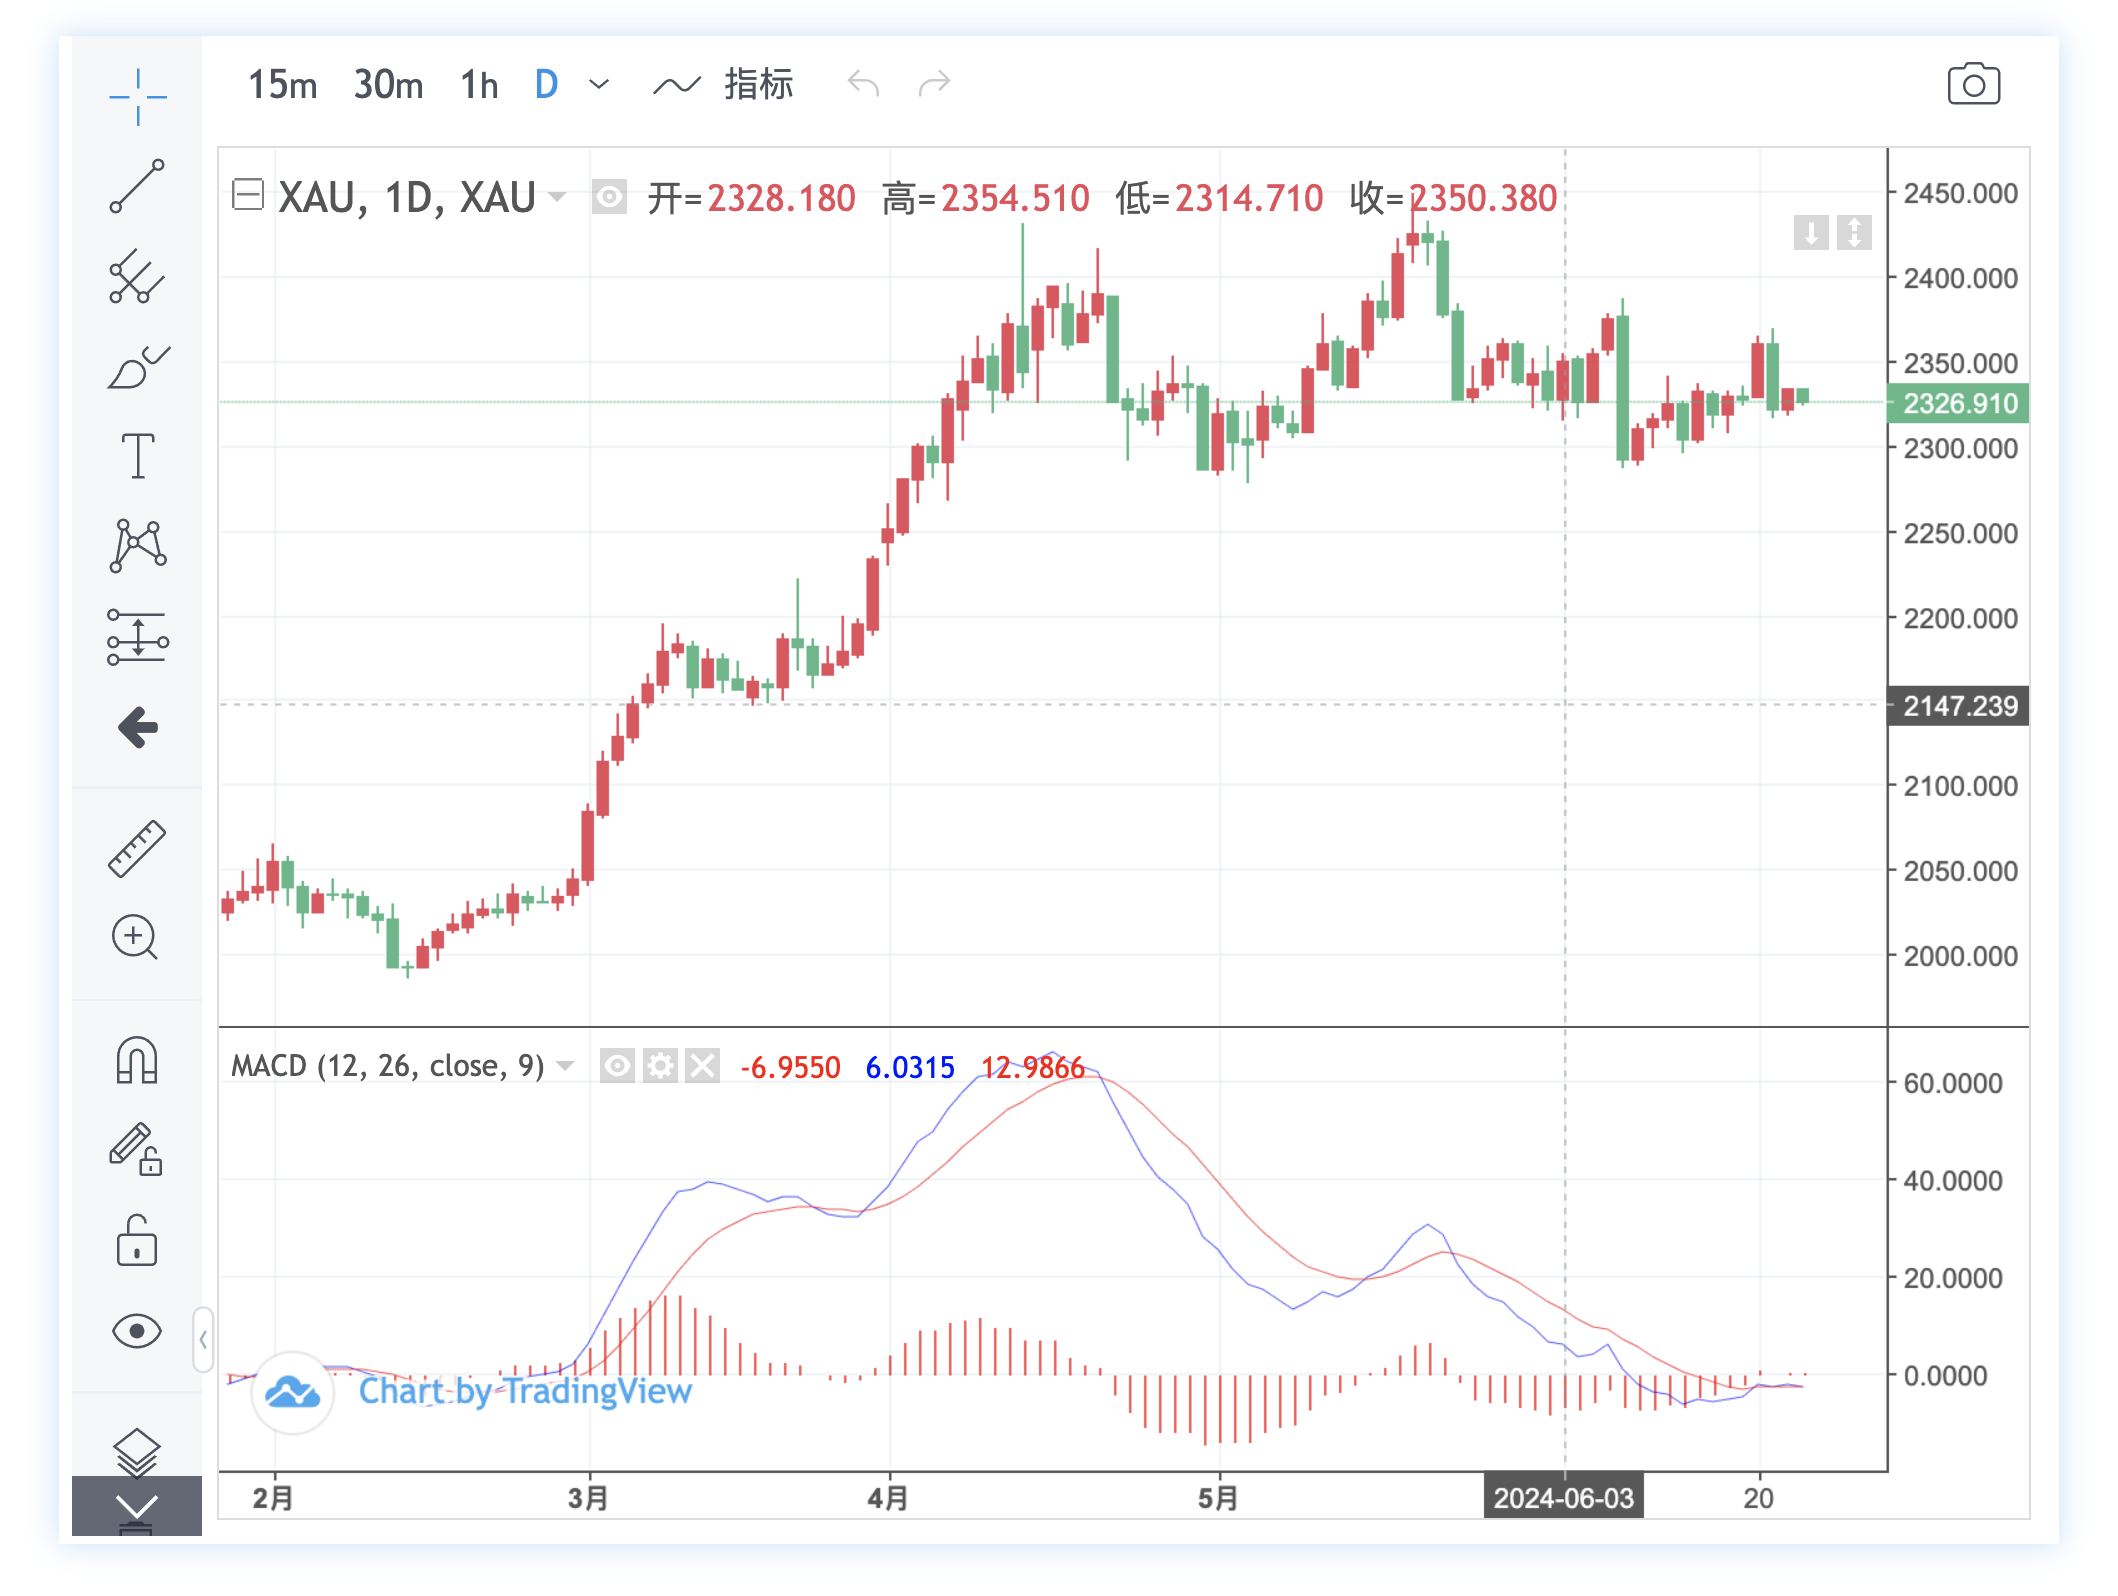Hide the MACD indicator using its eye icon
The width and height of the screenshot is (2118, 1596).
[x=617, y=1066]
